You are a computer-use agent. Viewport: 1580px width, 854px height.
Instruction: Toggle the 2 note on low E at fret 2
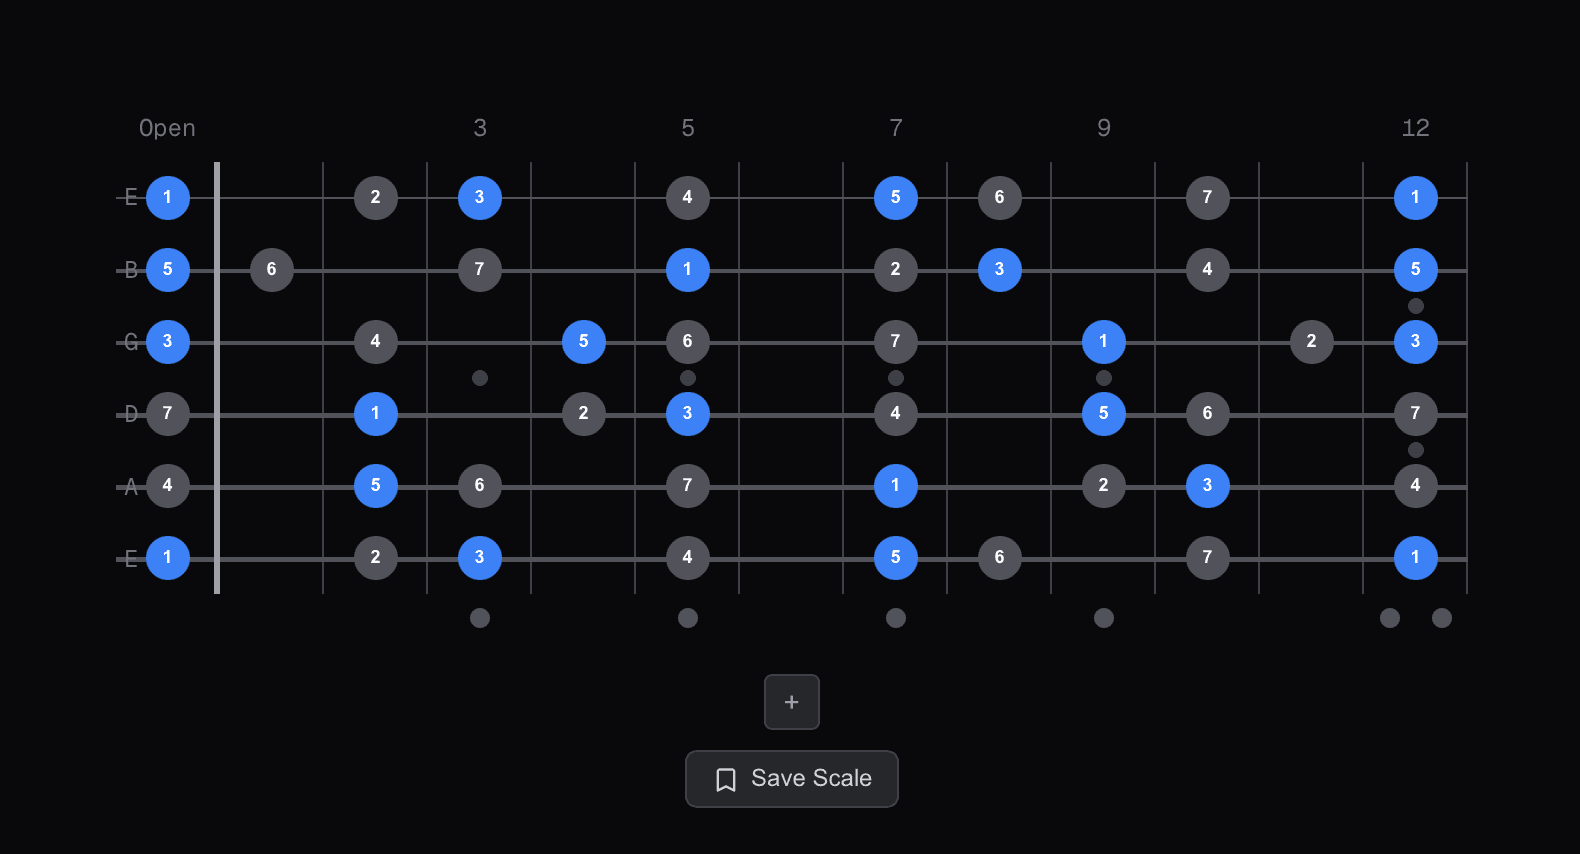point(376,557)
